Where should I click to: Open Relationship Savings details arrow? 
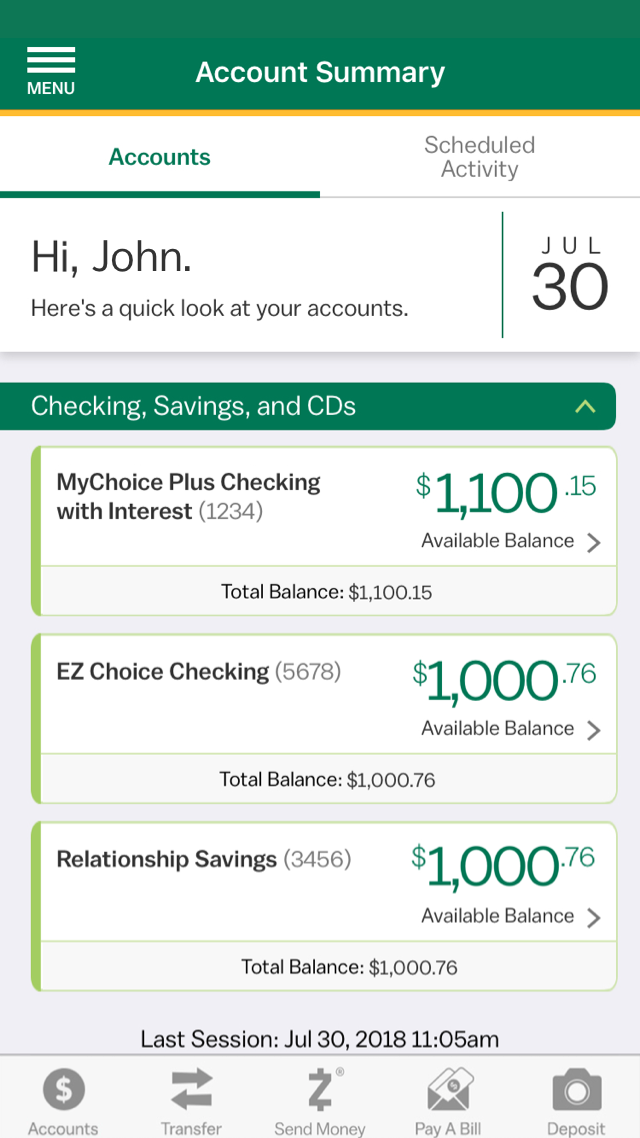tap(594, 917)
